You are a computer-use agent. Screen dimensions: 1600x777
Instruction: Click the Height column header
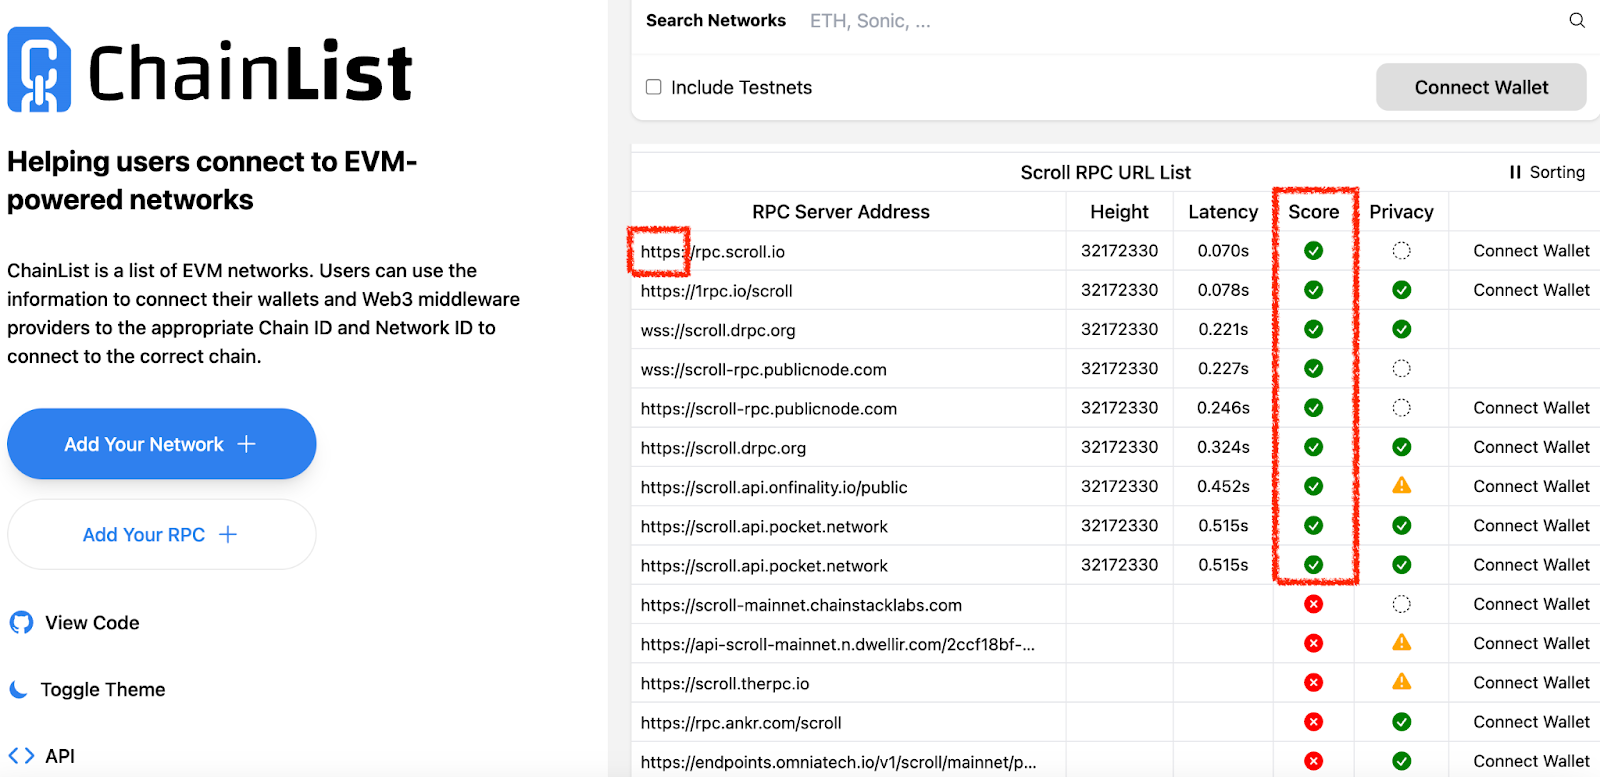(x=1119, y=212)
